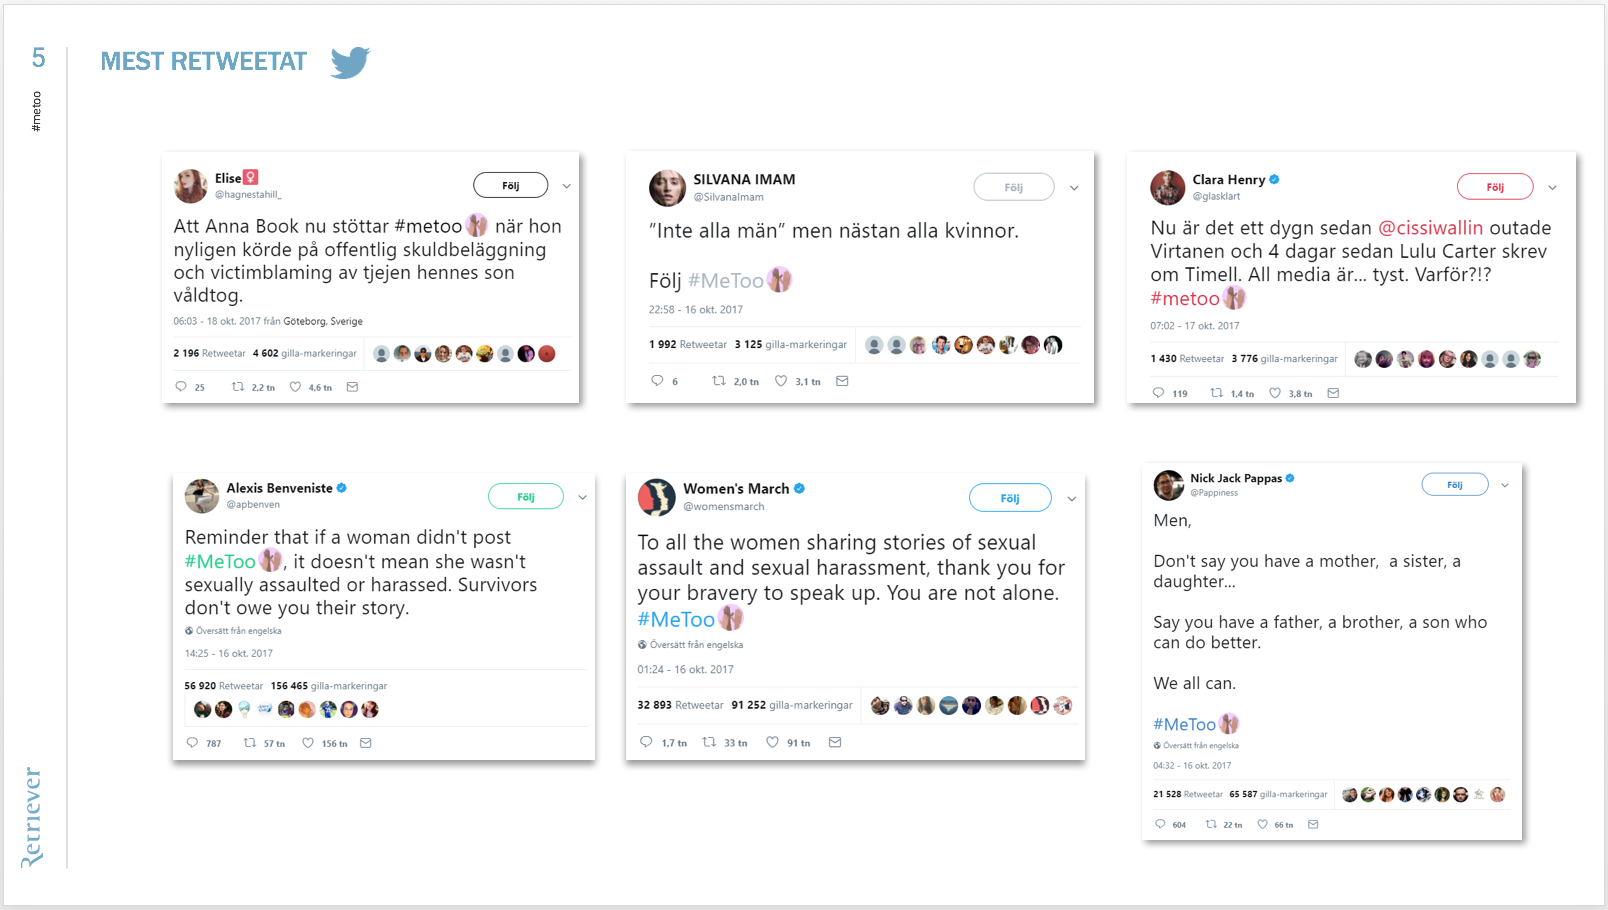The height and width of the screenshot is (910, 1608).
Task: Click the #MeToo hashtag in Alexis Benveniste's tweet
Action: point(220,562)
